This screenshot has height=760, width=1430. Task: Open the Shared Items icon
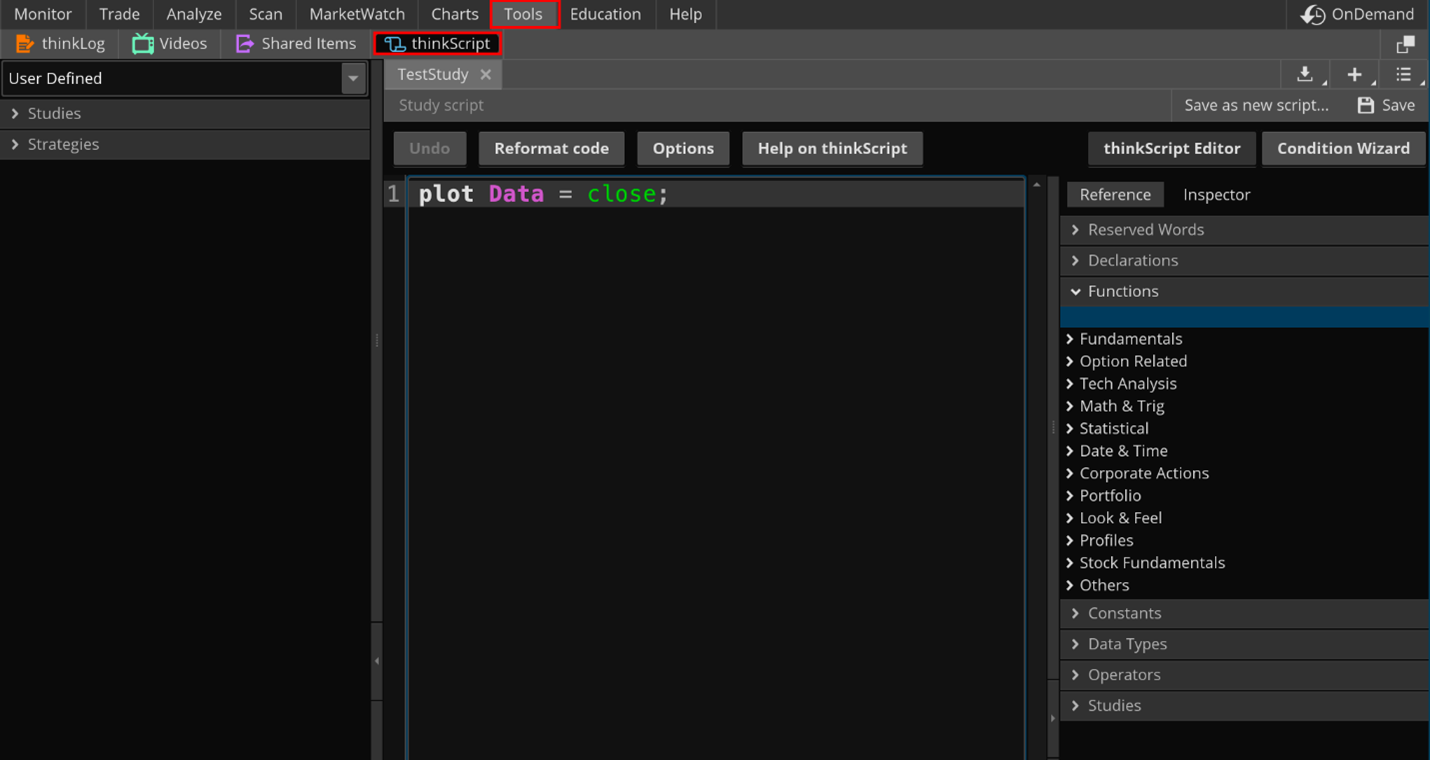click(x=244, y=43)
